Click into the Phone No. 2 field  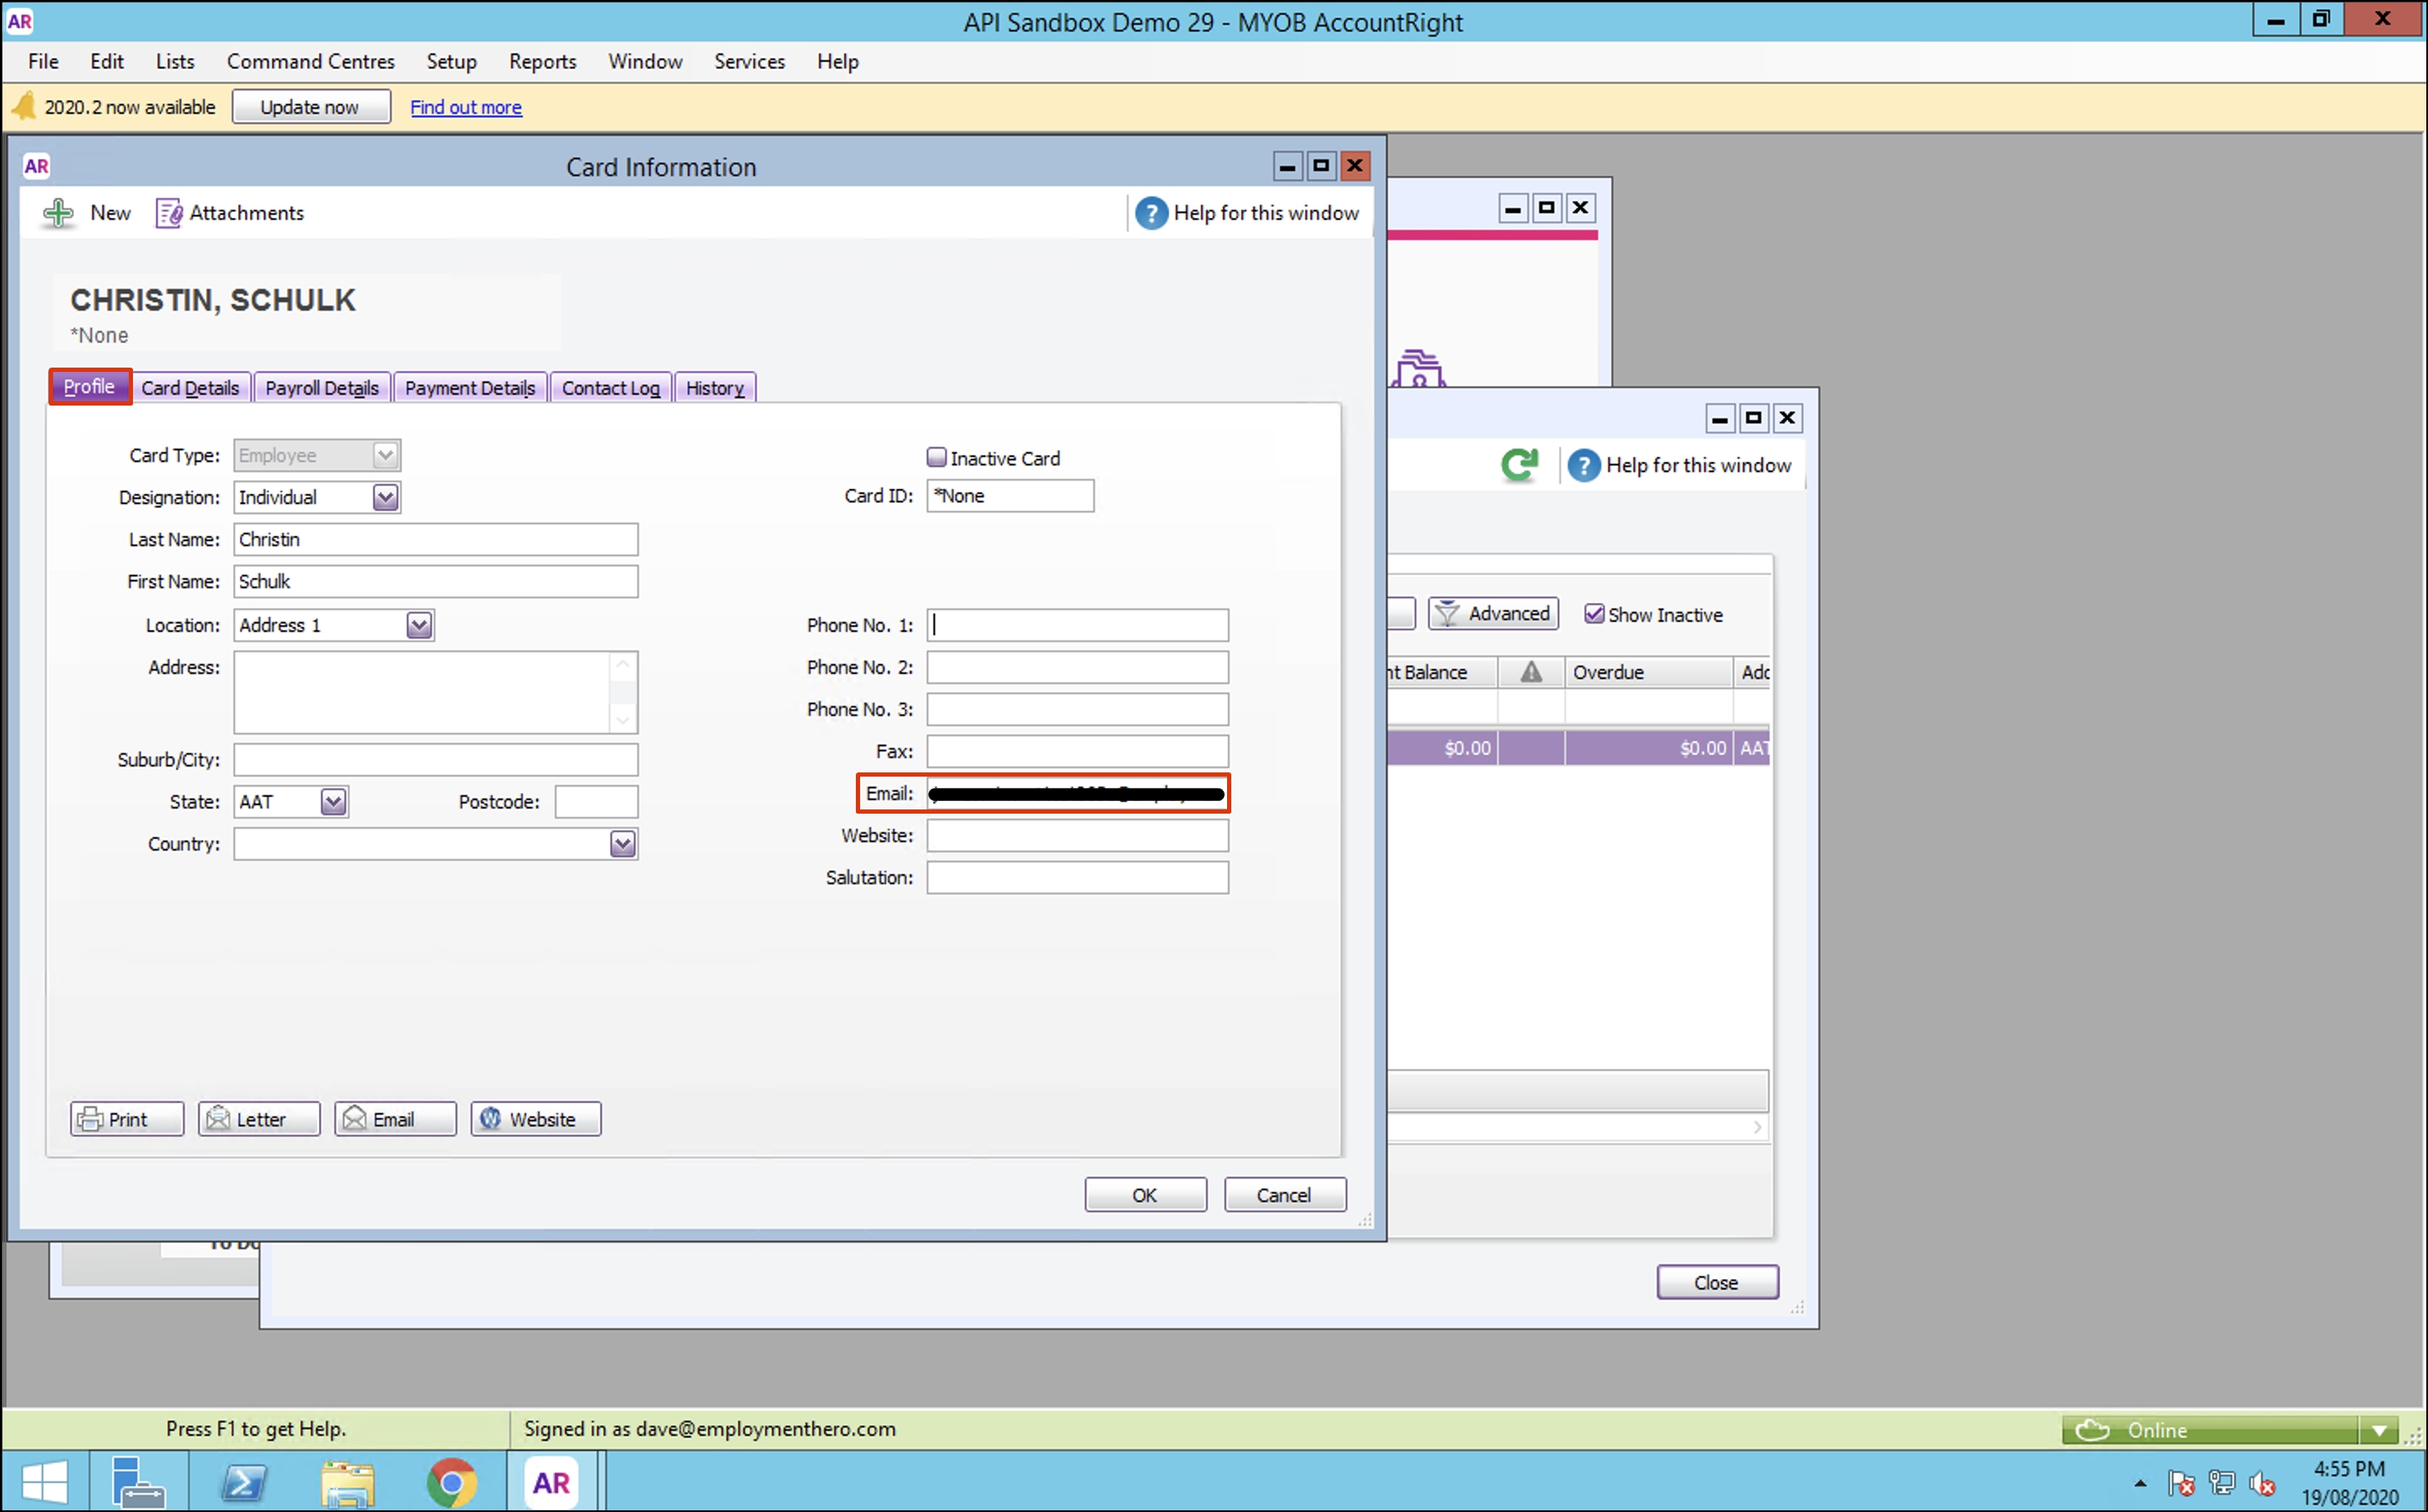tap(1077, 667)
